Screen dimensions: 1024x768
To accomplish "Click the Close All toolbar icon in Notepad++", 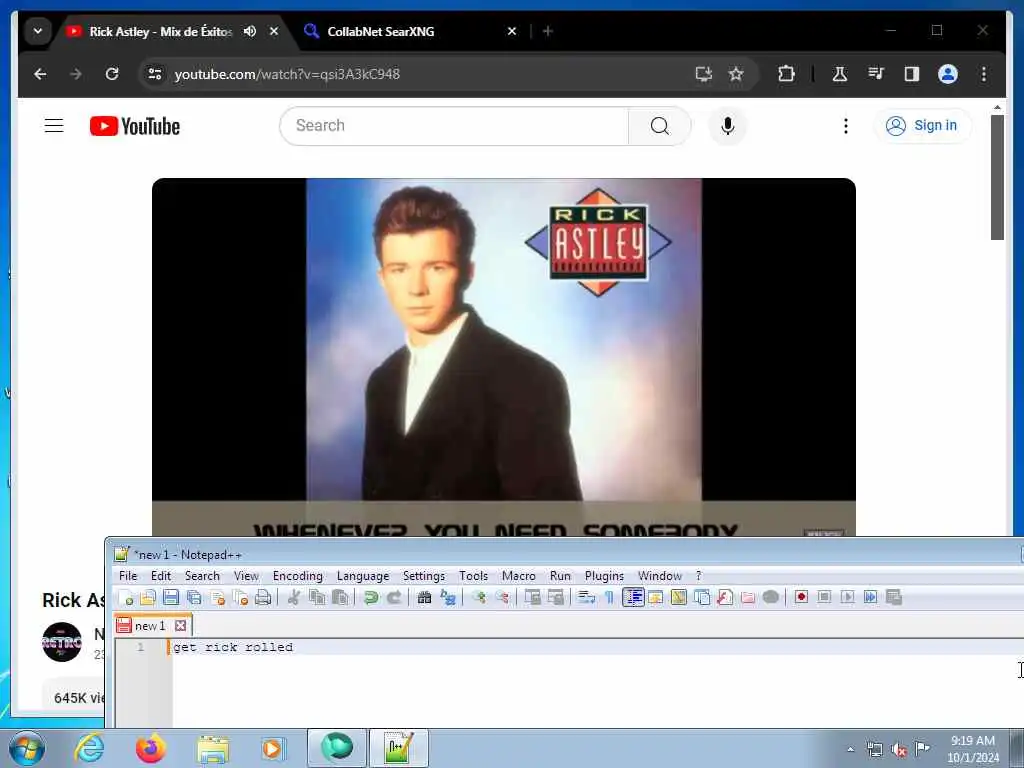I will 240,597.
